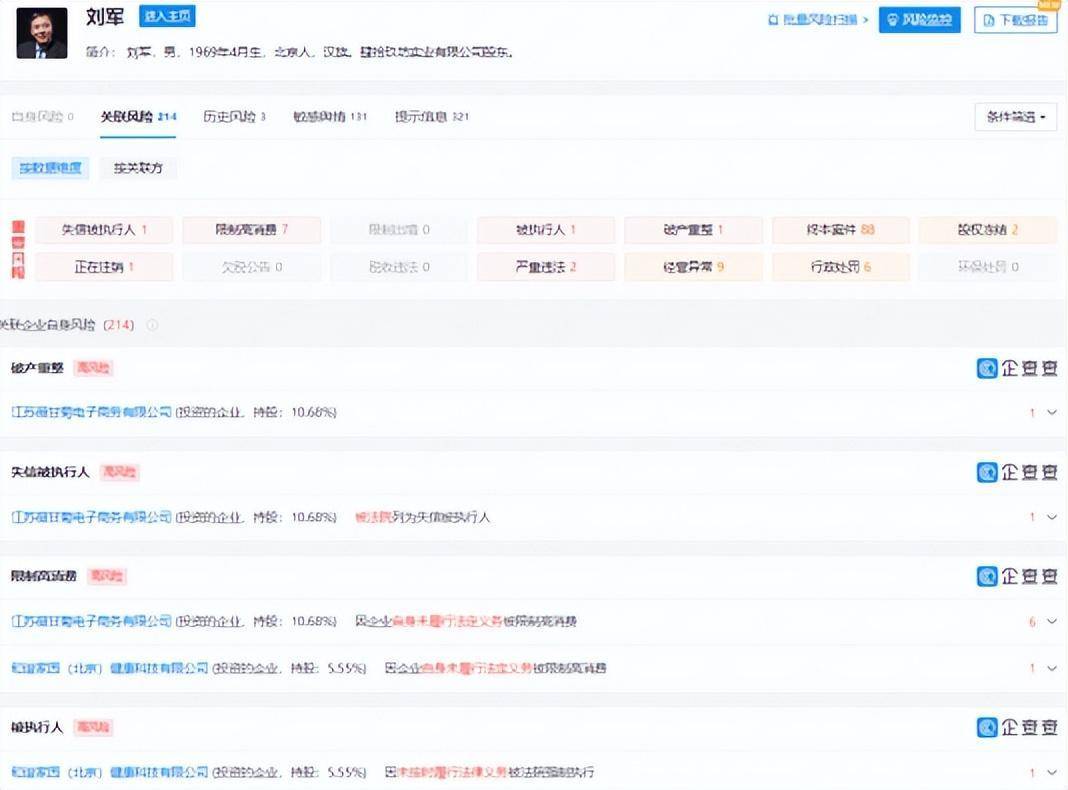Open the 敏感舆情 tab

click(329, 117)
